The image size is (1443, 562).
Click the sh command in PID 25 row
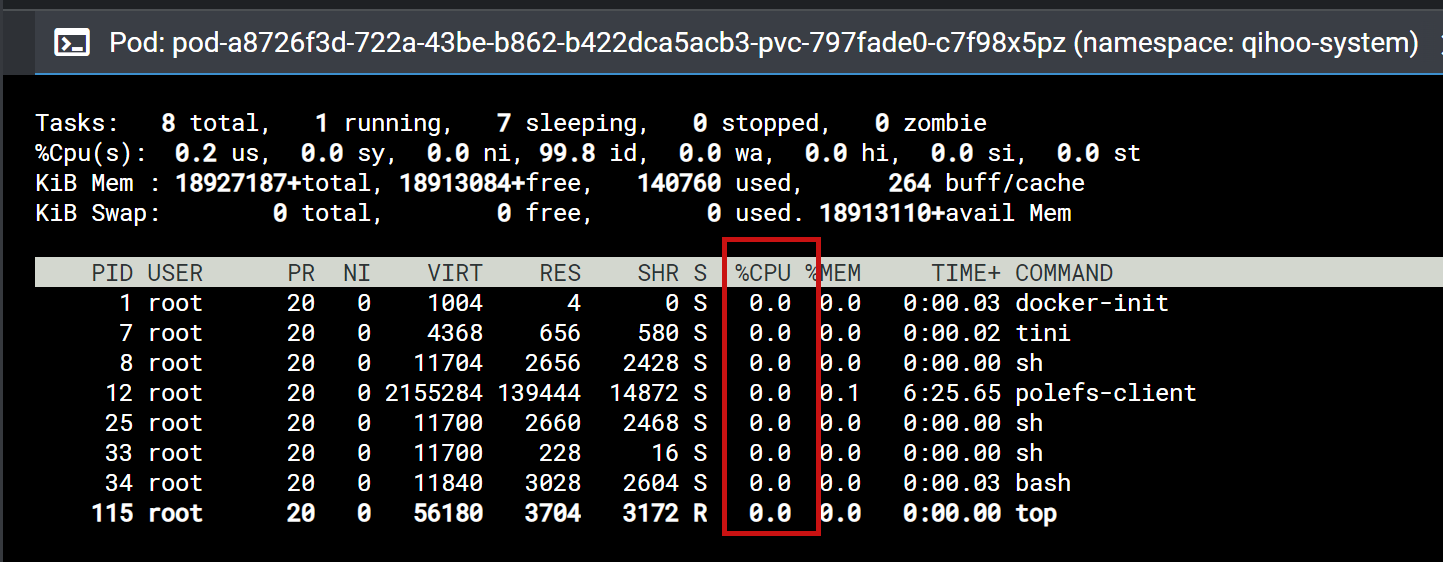pos(1029,423)
